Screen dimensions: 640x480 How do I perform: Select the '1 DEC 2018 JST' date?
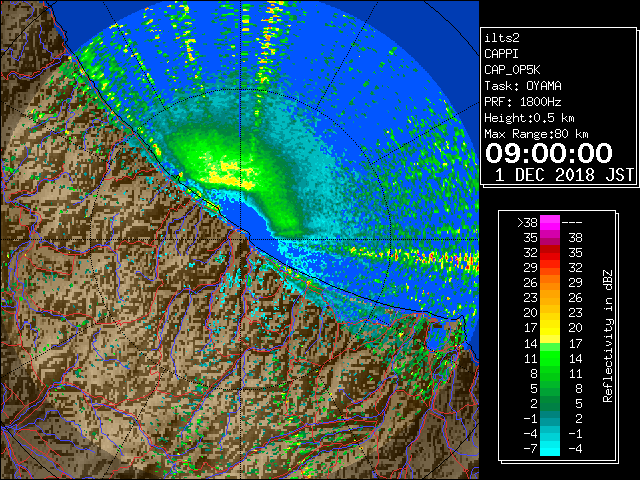(564, 175)
